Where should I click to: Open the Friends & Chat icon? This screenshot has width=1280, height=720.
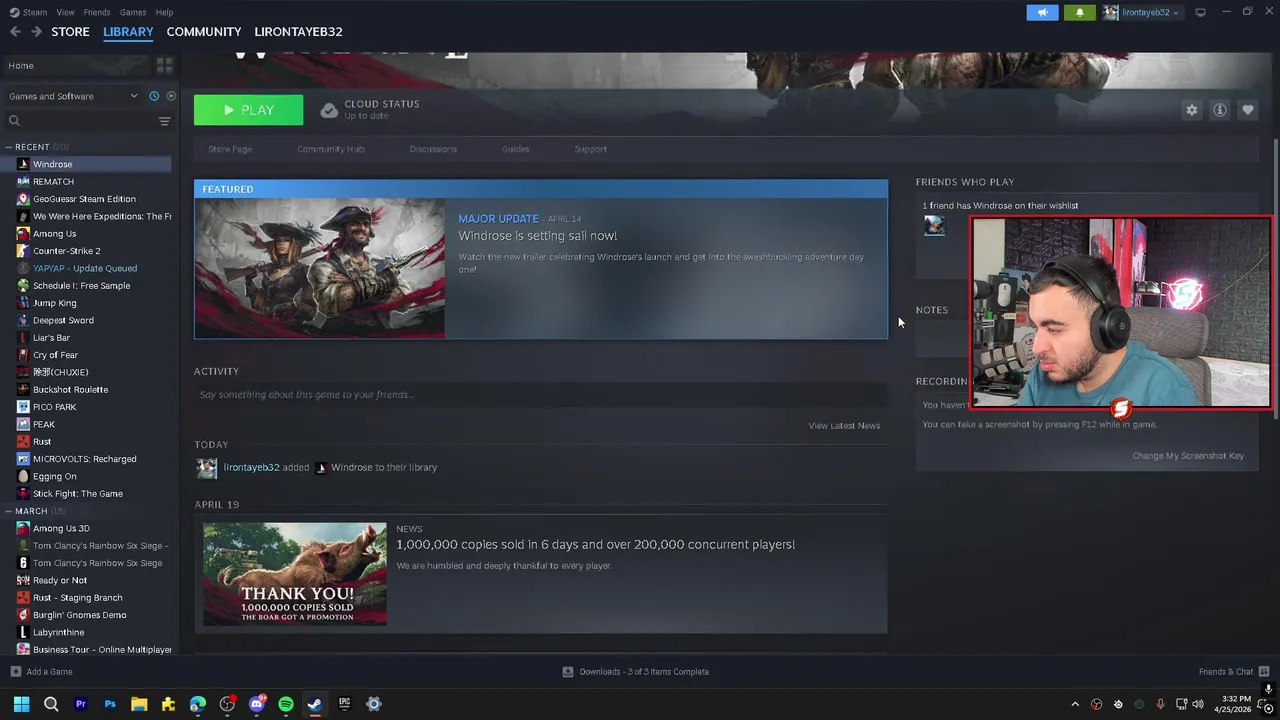pyautogui.click(x=1264, y=672)
